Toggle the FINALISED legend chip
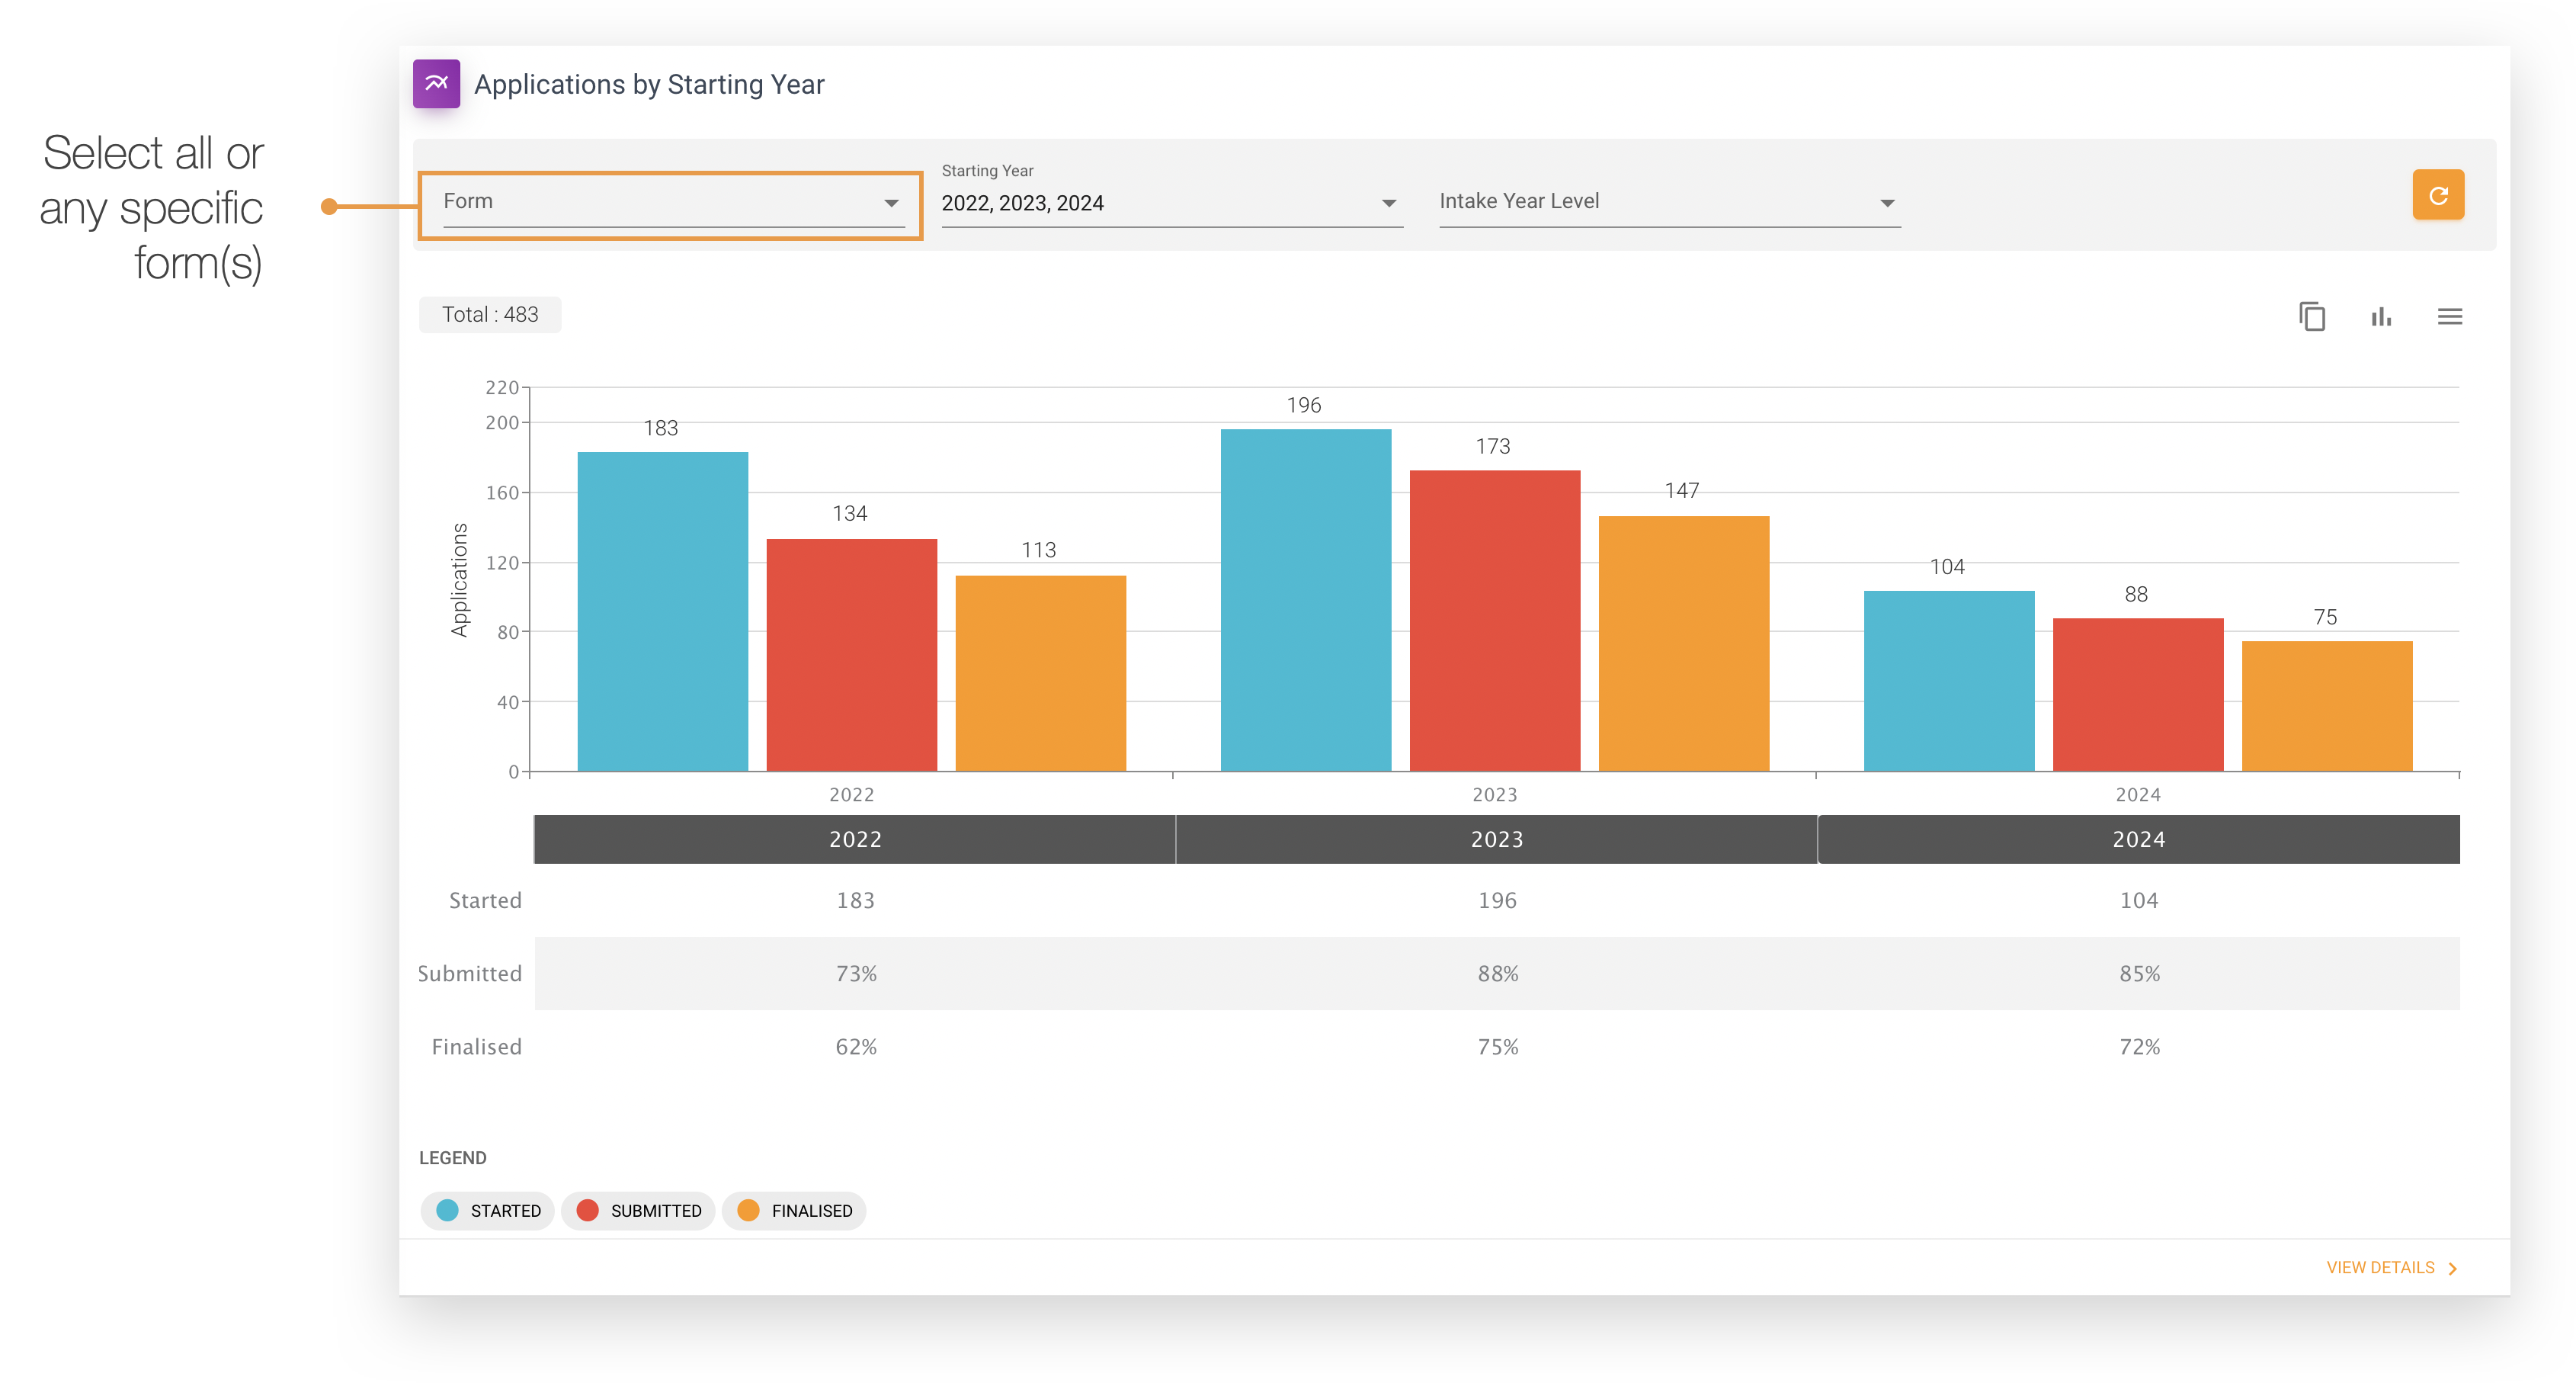Viewport: 2576px width, 1383px height. [x=793, y=1210]
